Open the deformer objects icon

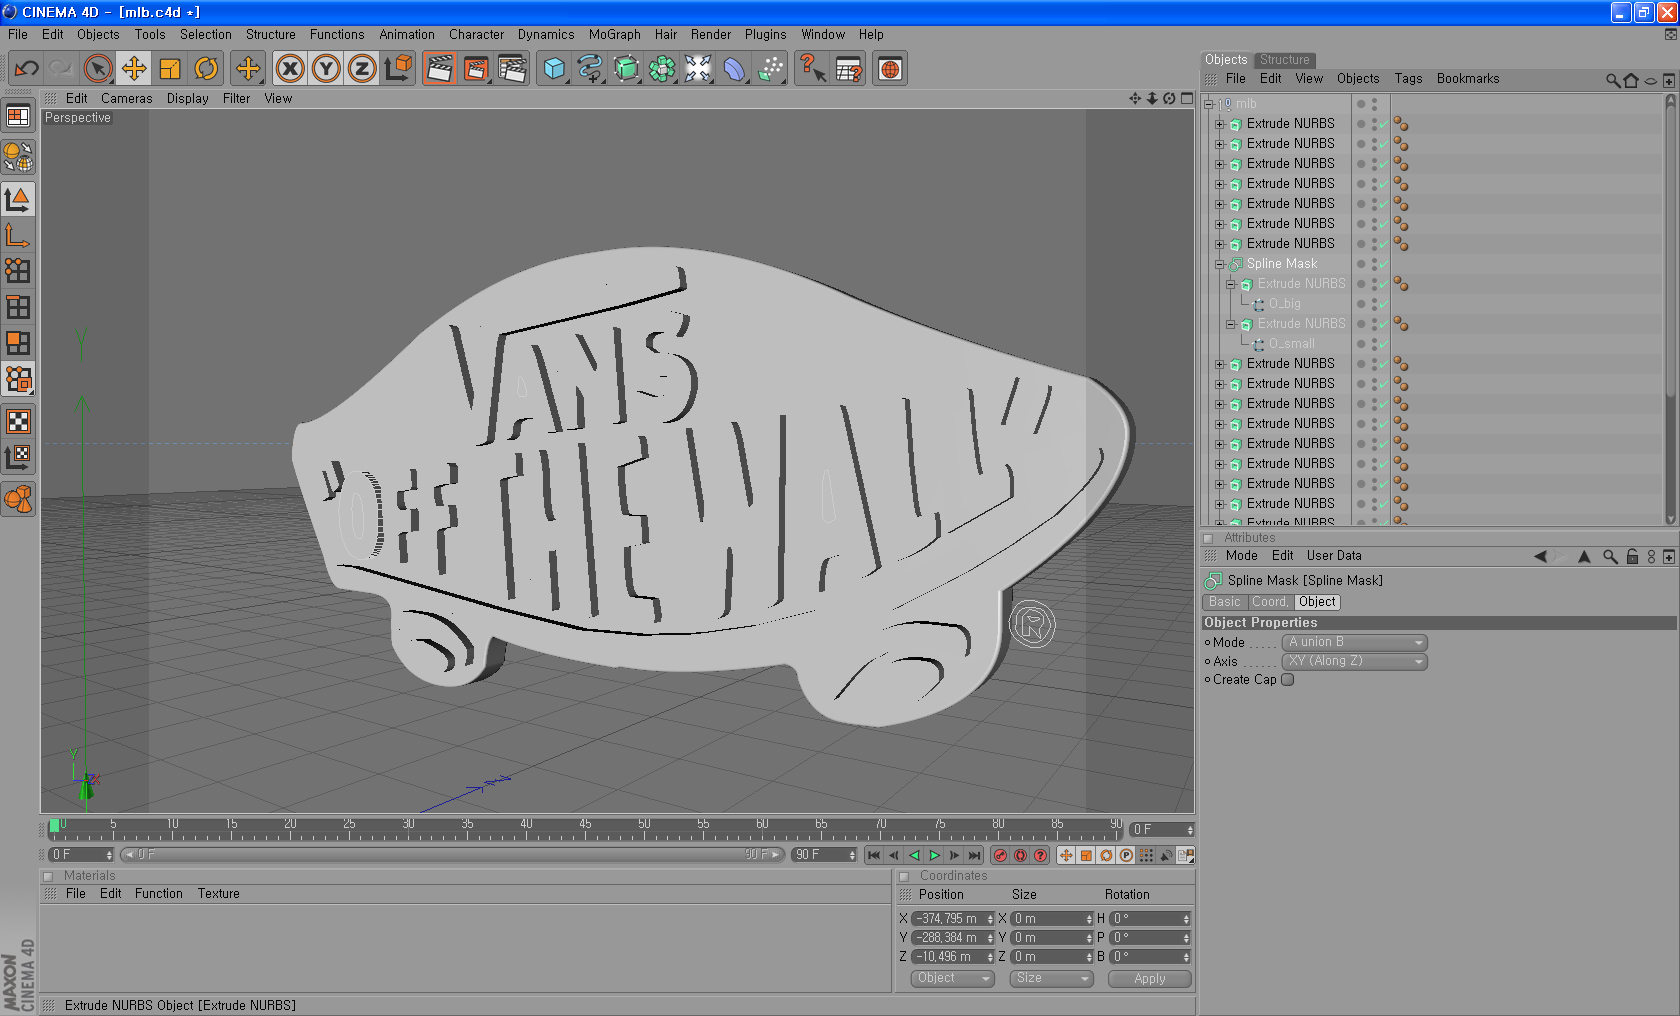[734, 69]
